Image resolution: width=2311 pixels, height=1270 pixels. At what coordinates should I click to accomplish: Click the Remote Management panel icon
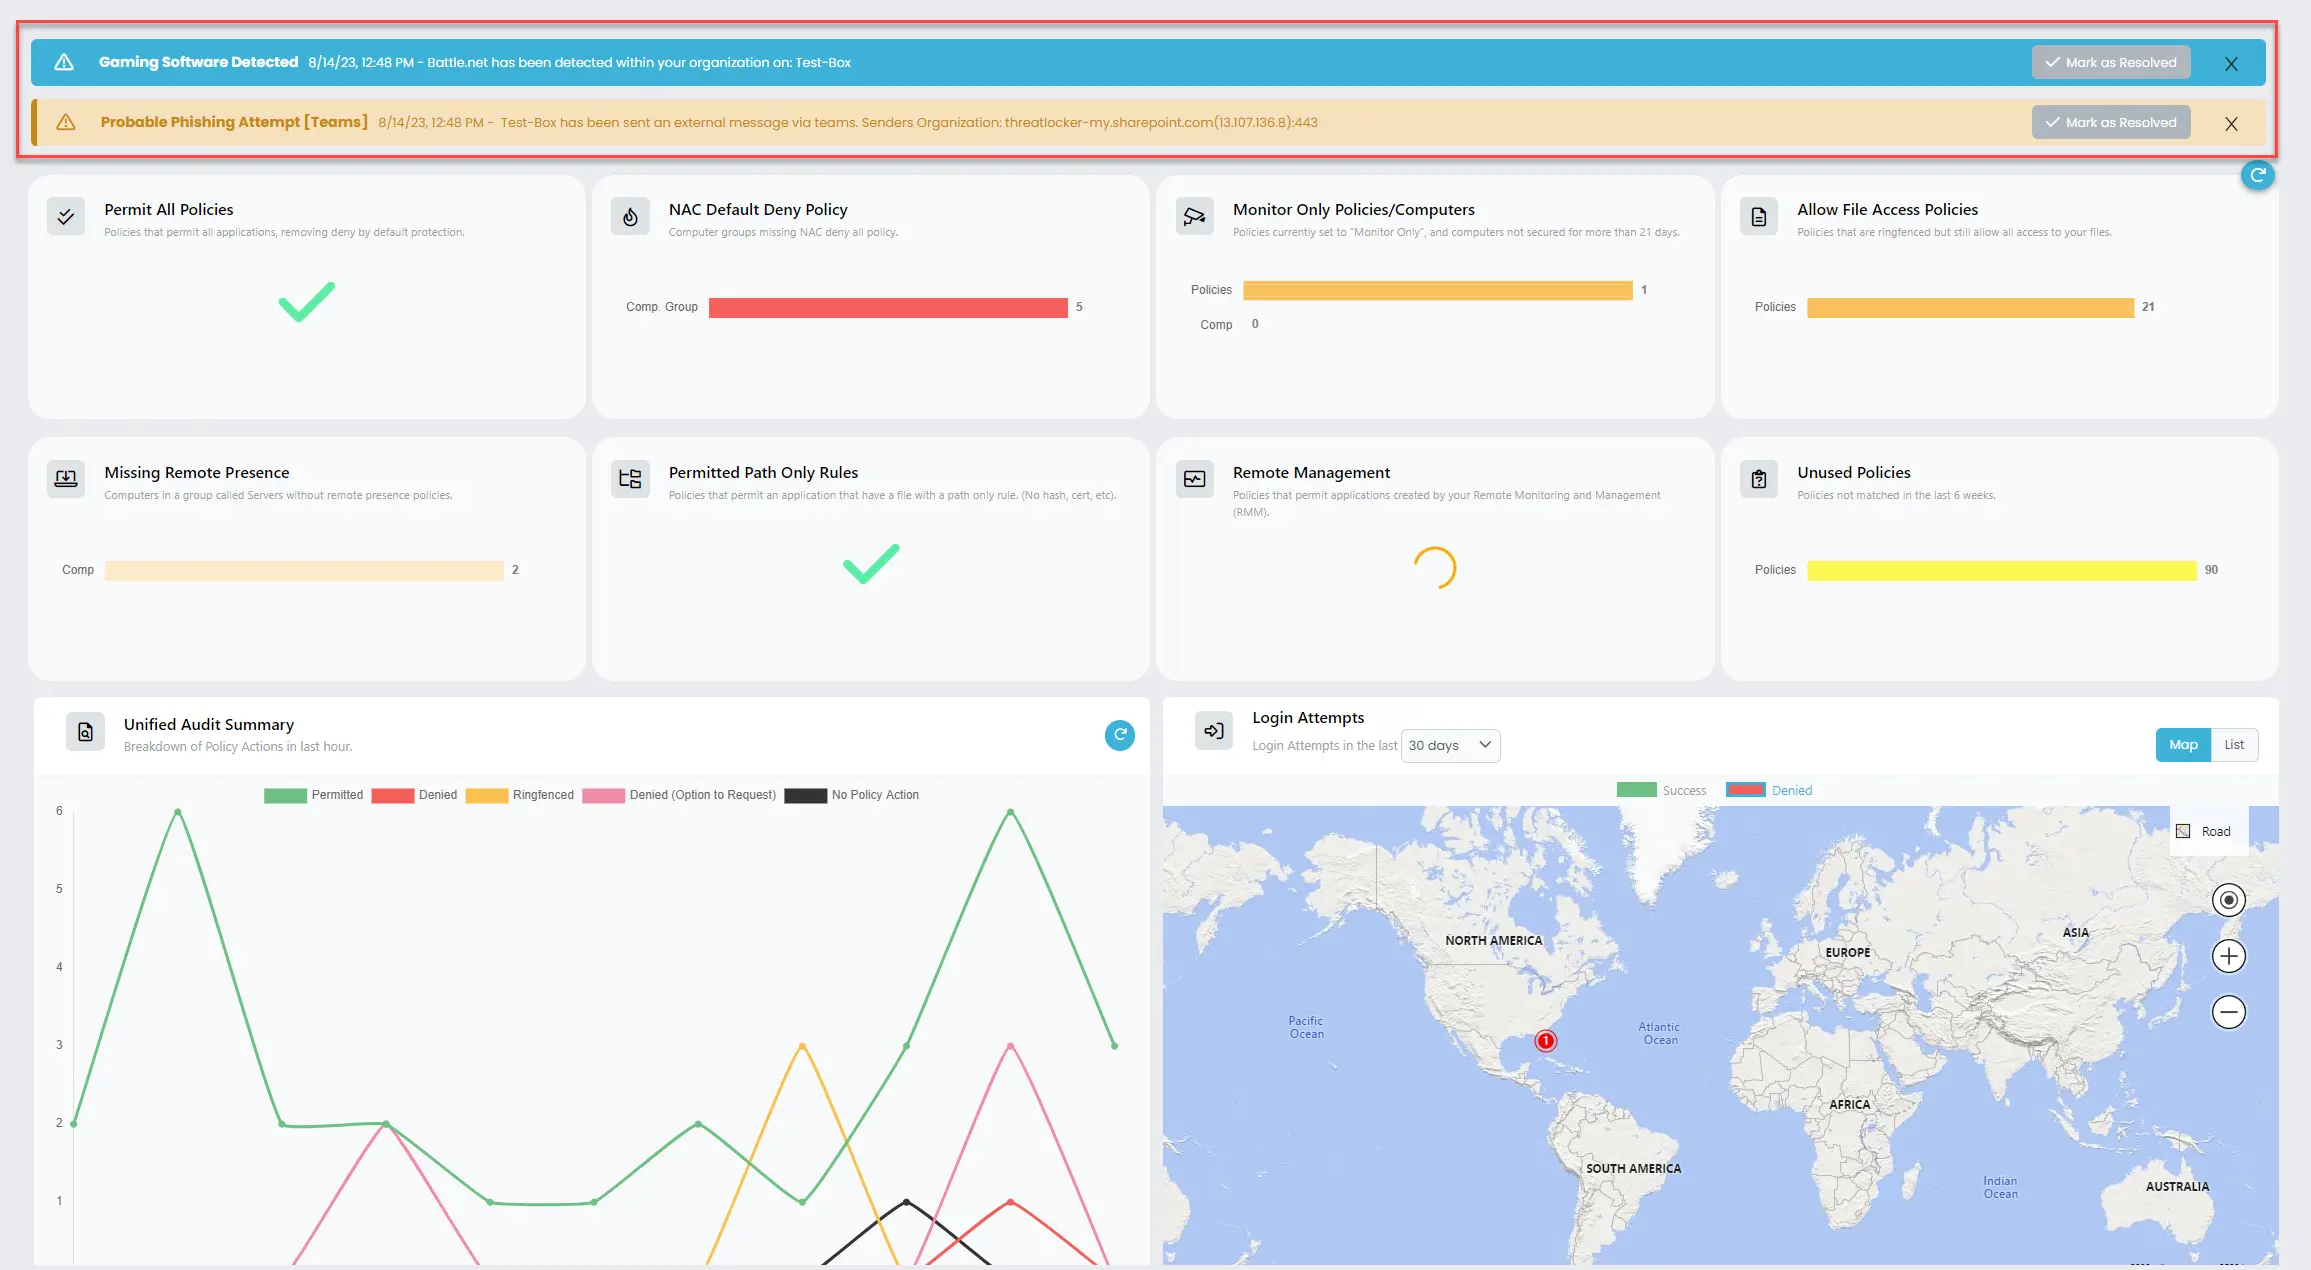tap(1194, 479)
